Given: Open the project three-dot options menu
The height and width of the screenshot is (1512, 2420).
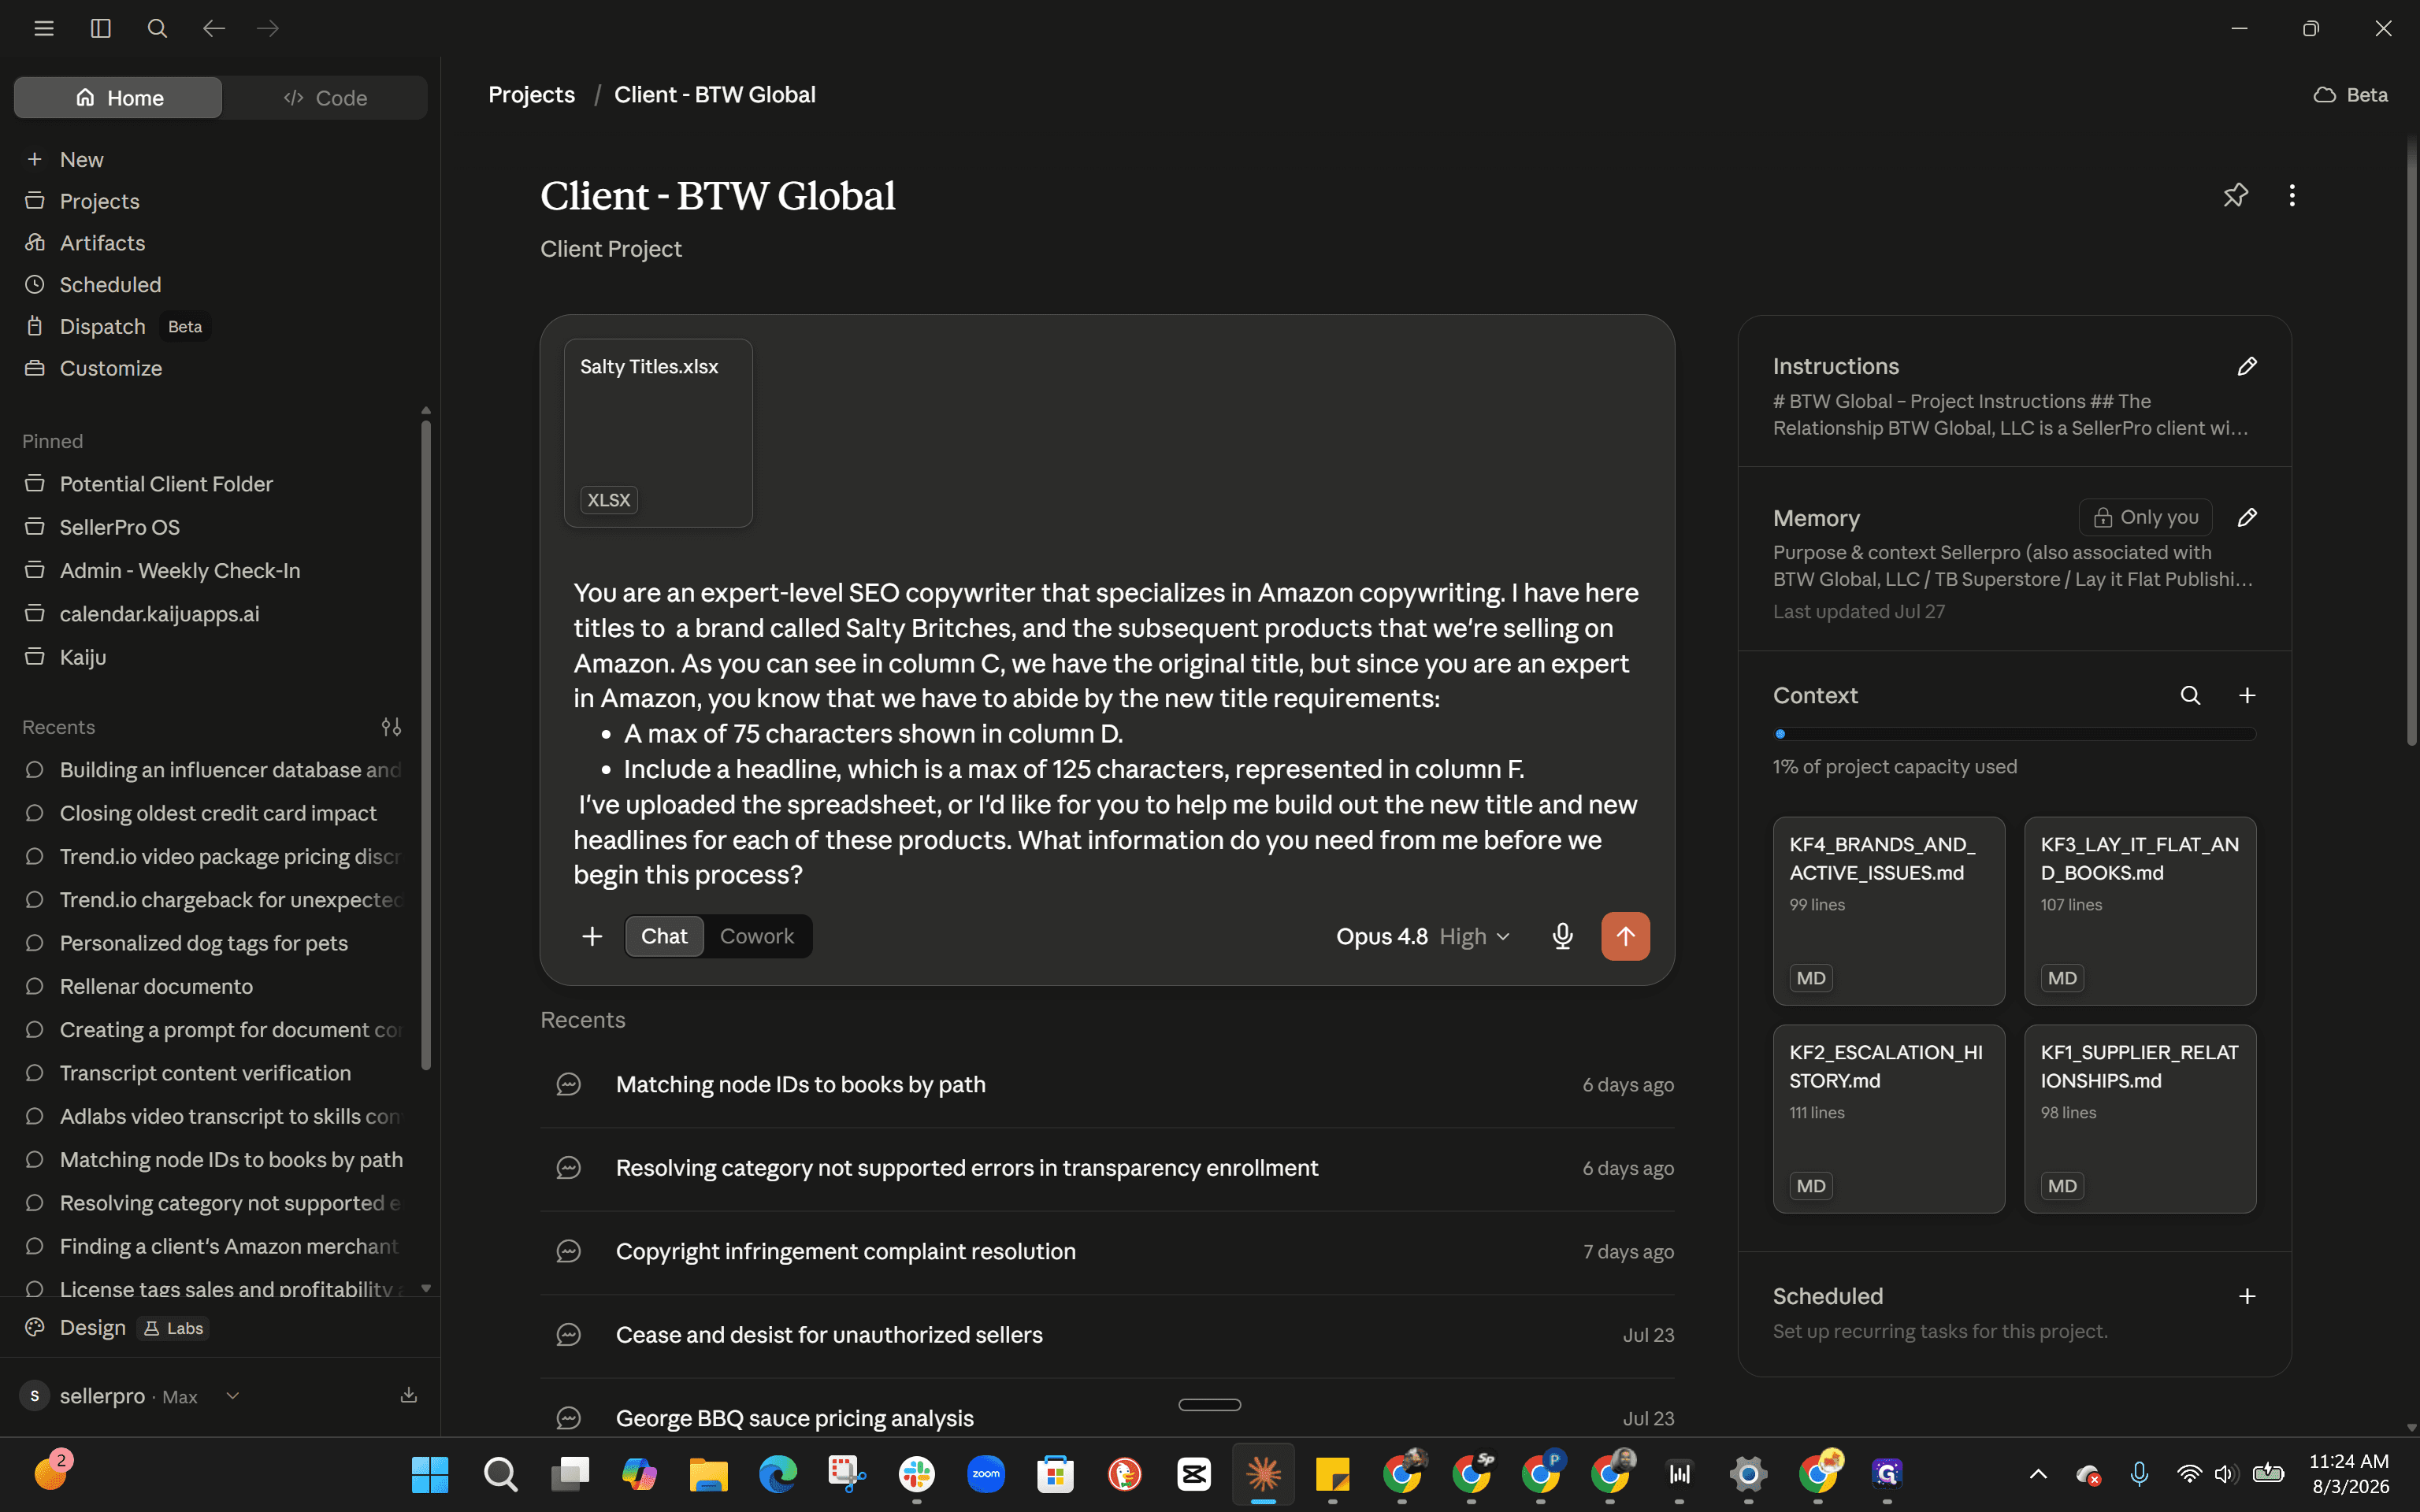Looking at the screenshot, I should pos(2292,195).
